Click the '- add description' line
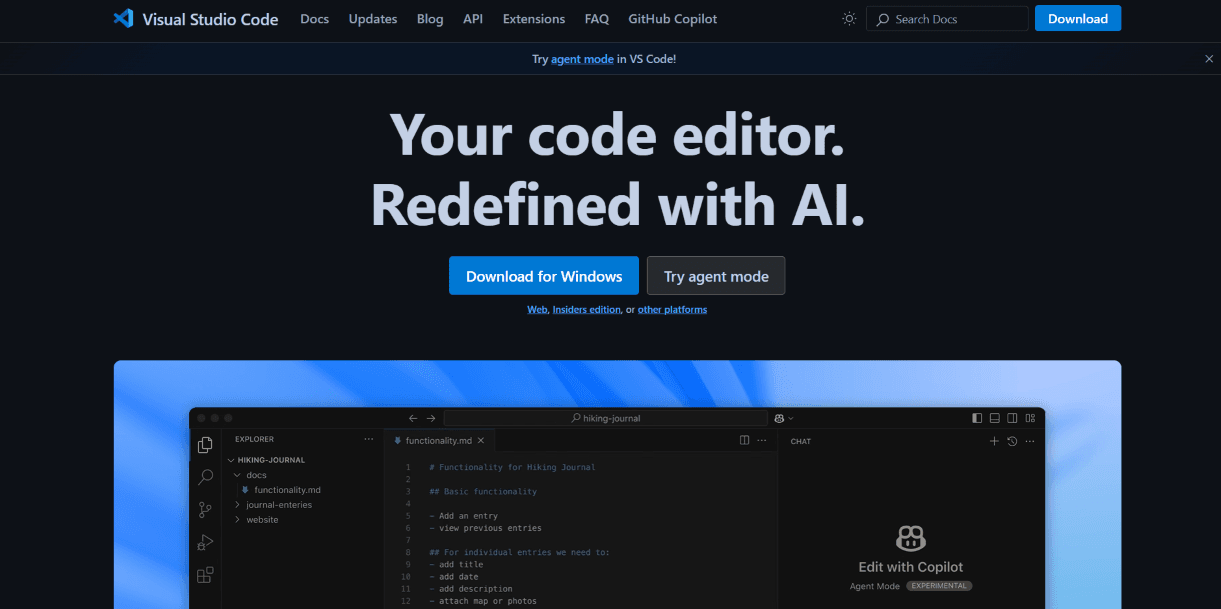Screen dimensions: 1221x609 (x=471, y=589)
